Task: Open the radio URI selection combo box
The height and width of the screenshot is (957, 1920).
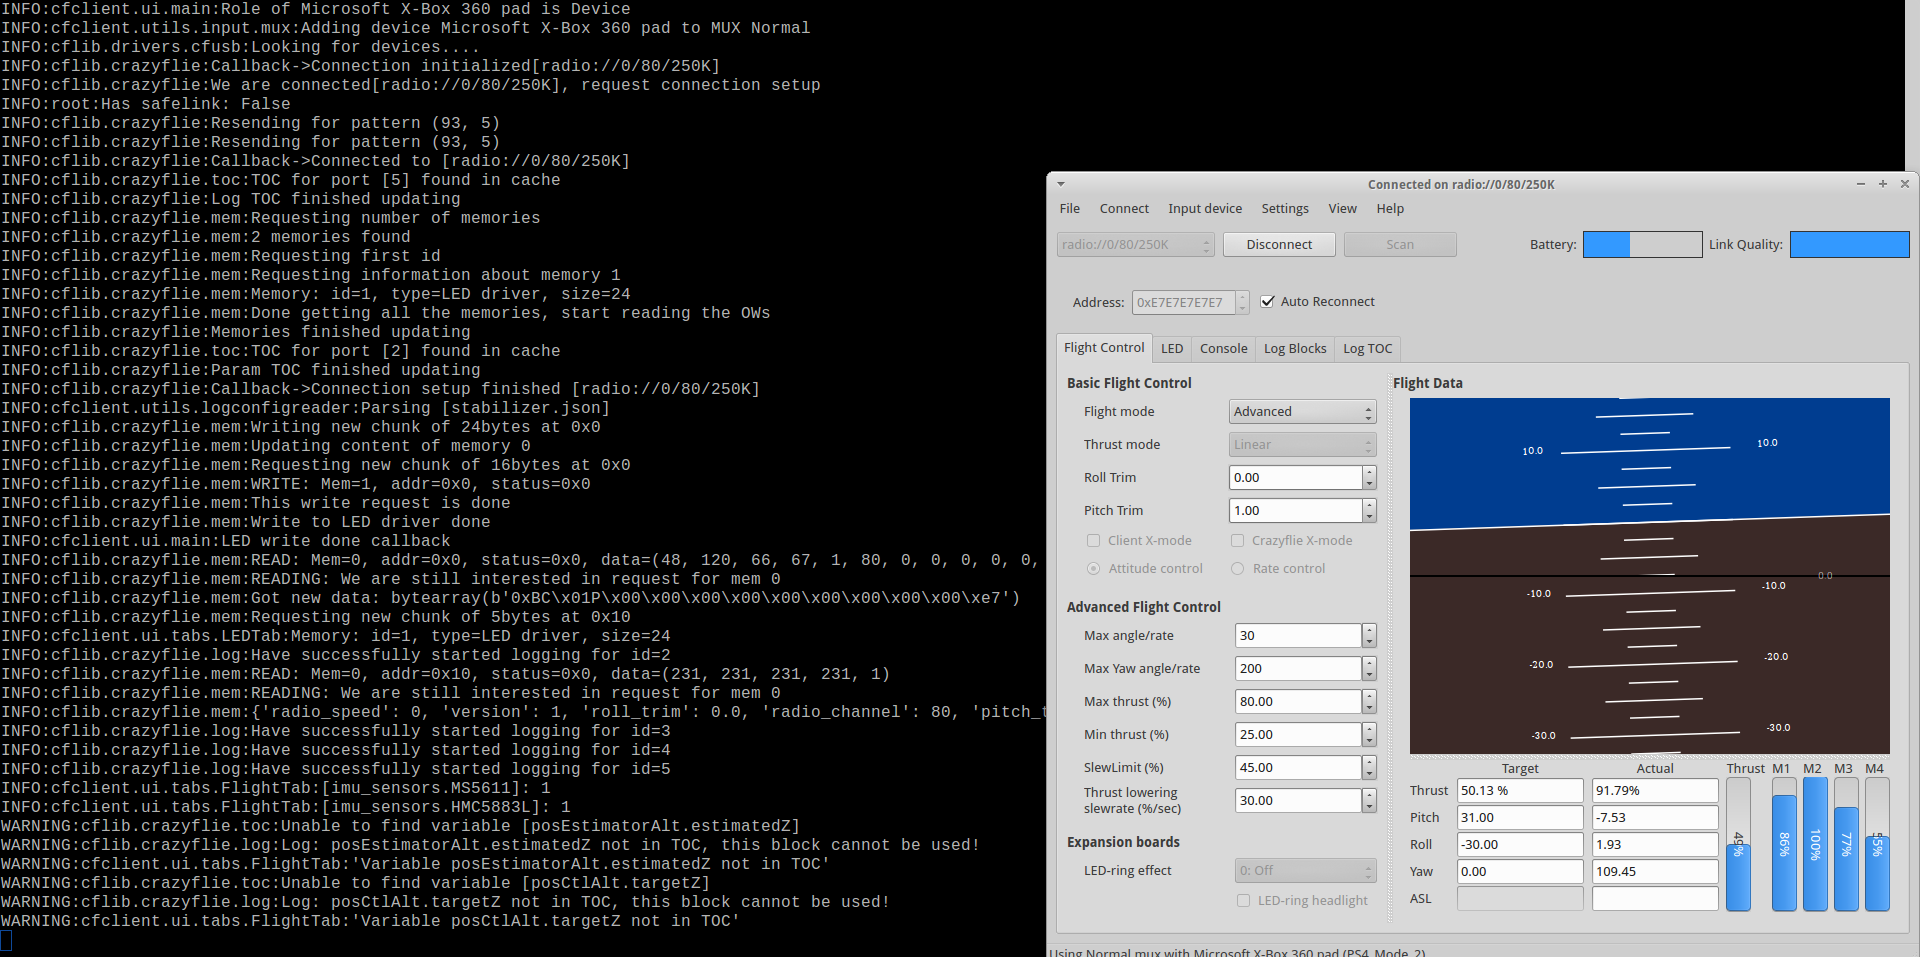Action: click(1135, 245)
